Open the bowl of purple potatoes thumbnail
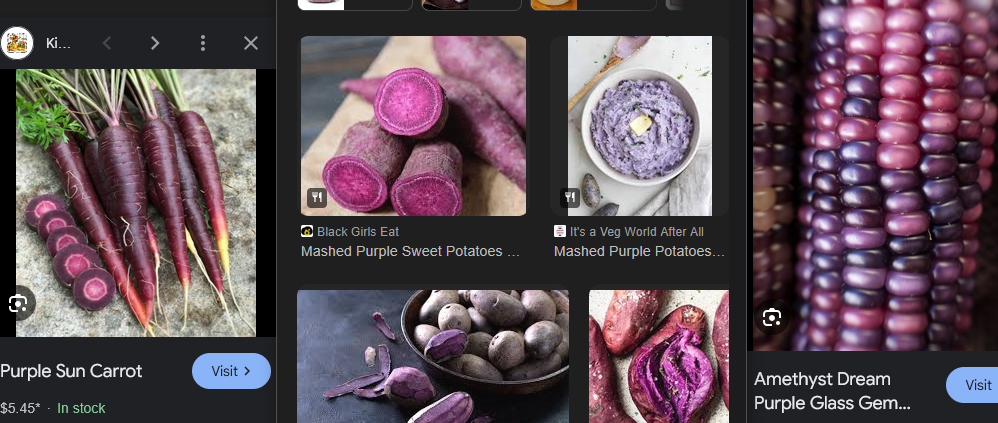Screen dimensions: 998x423 (x=433, y=356)
